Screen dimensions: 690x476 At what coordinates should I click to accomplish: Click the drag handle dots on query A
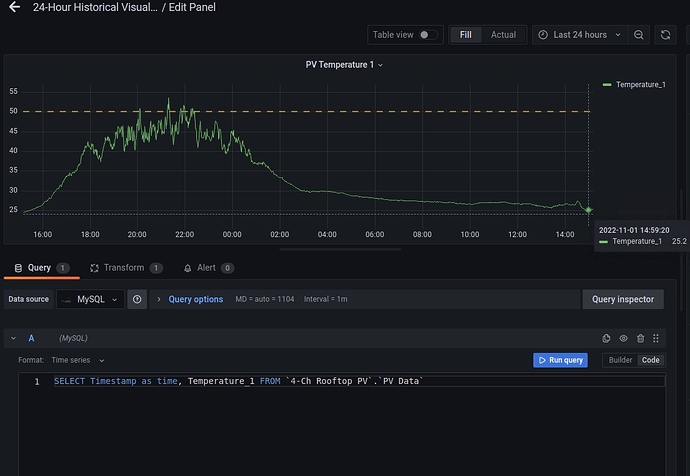[x=656, y=338]
